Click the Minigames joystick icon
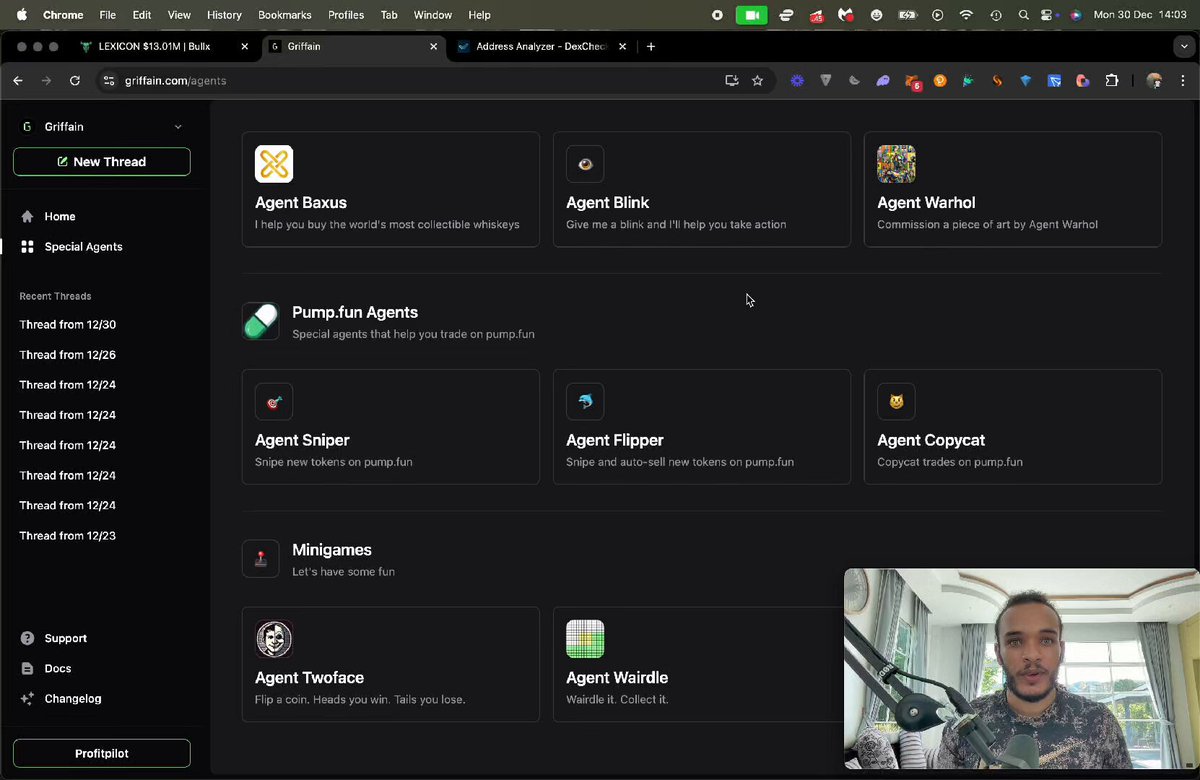Viewport: 1200px width, 780px height. point(261,558)
